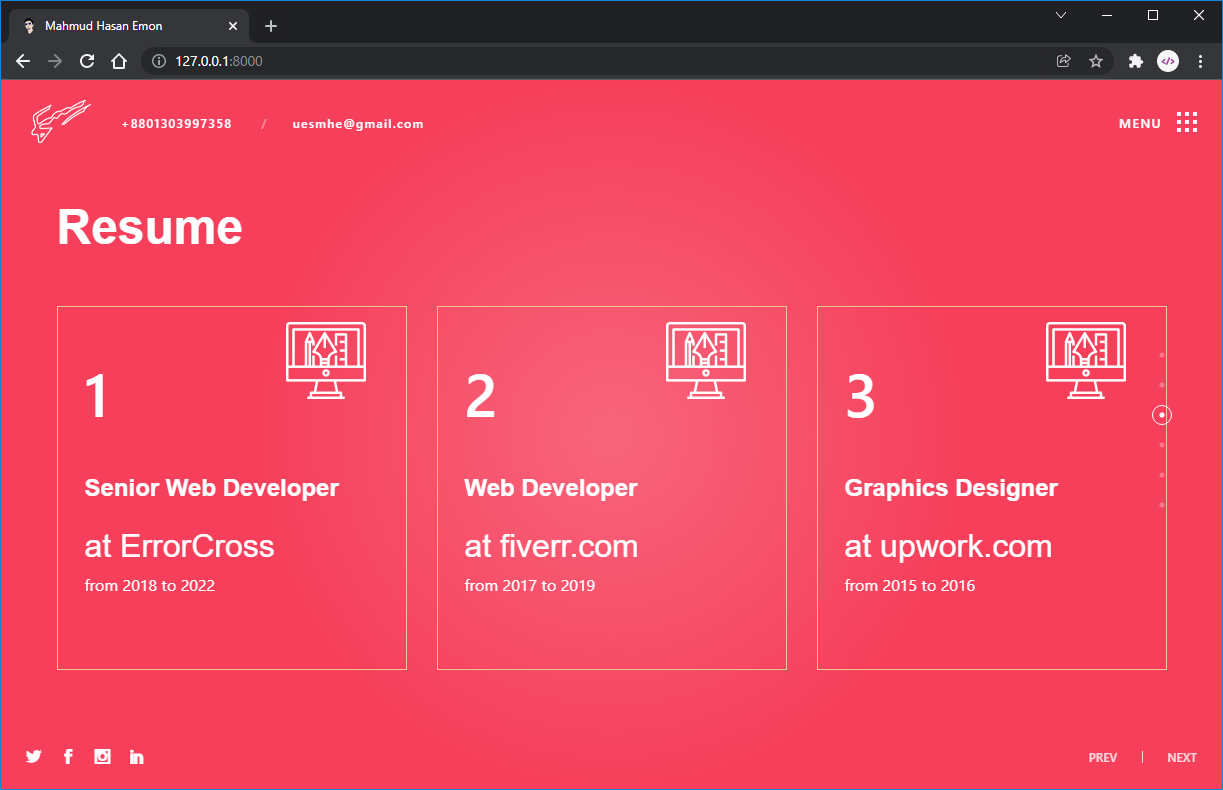Open the LinkedIn social link

pyautogui.click(x=137, y=757)
